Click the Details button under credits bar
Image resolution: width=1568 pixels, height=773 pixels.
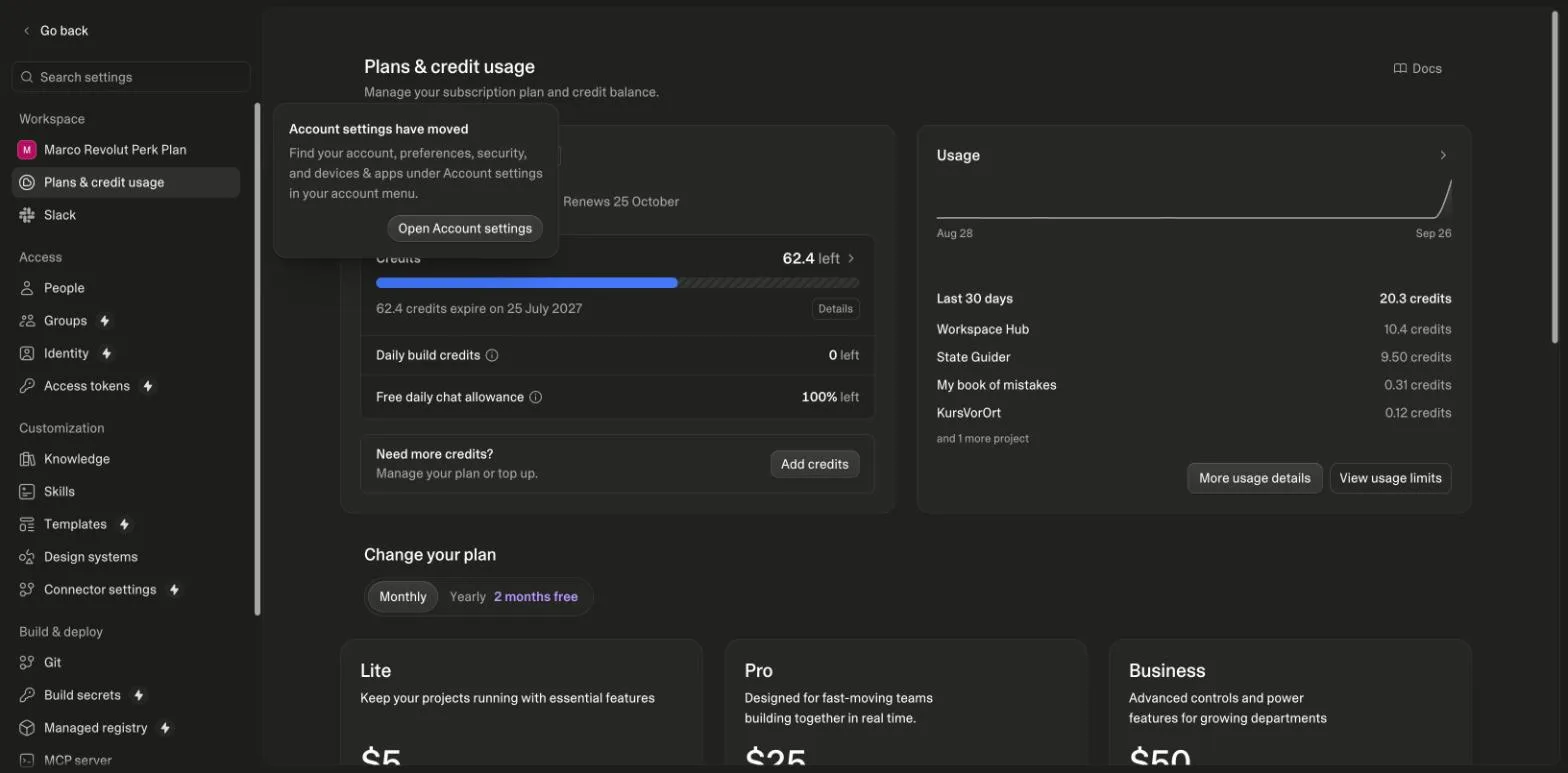point(835,309)
